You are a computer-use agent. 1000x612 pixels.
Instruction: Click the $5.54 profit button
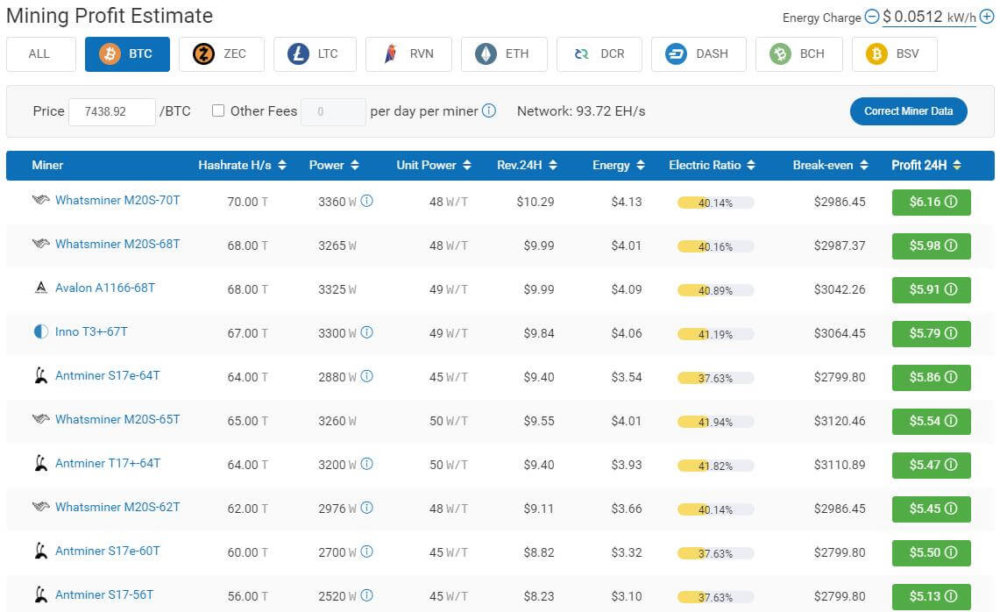pos(931,421)
